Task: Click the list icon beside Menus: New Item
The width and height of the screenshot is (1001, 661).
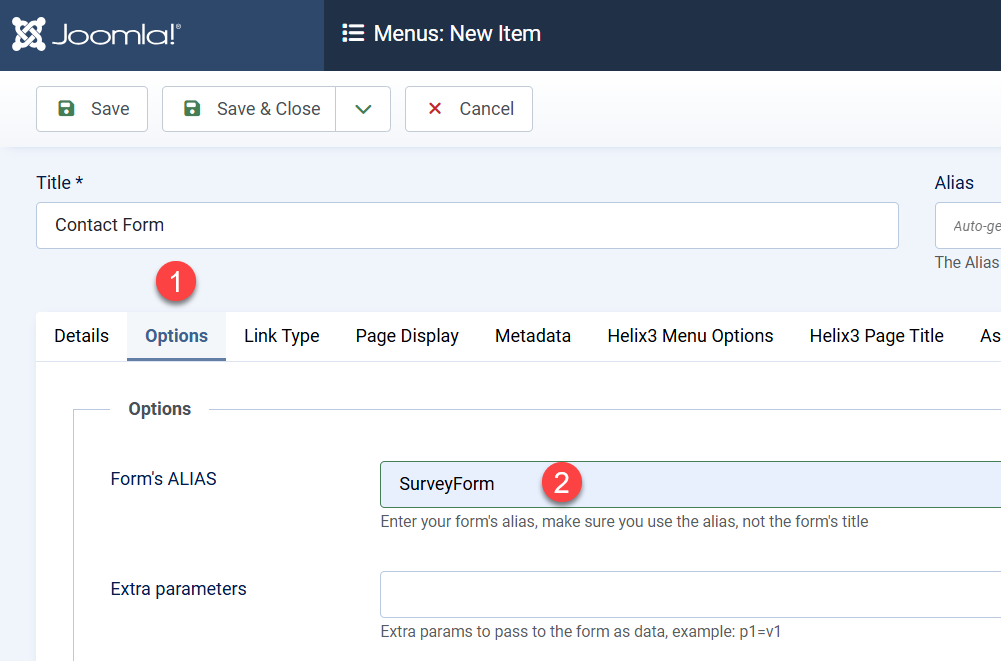Action: click(x=353, y=33)
